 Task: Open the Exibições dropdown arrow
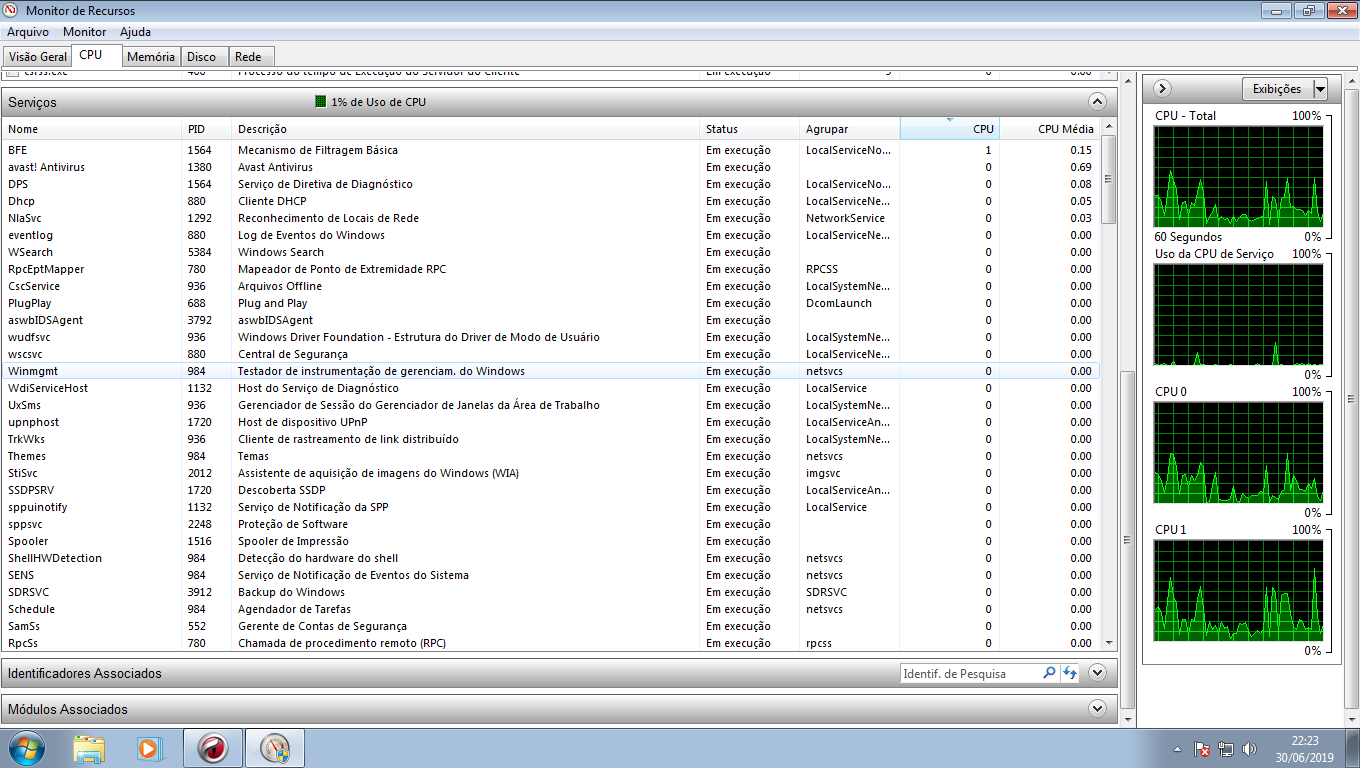1320,89
